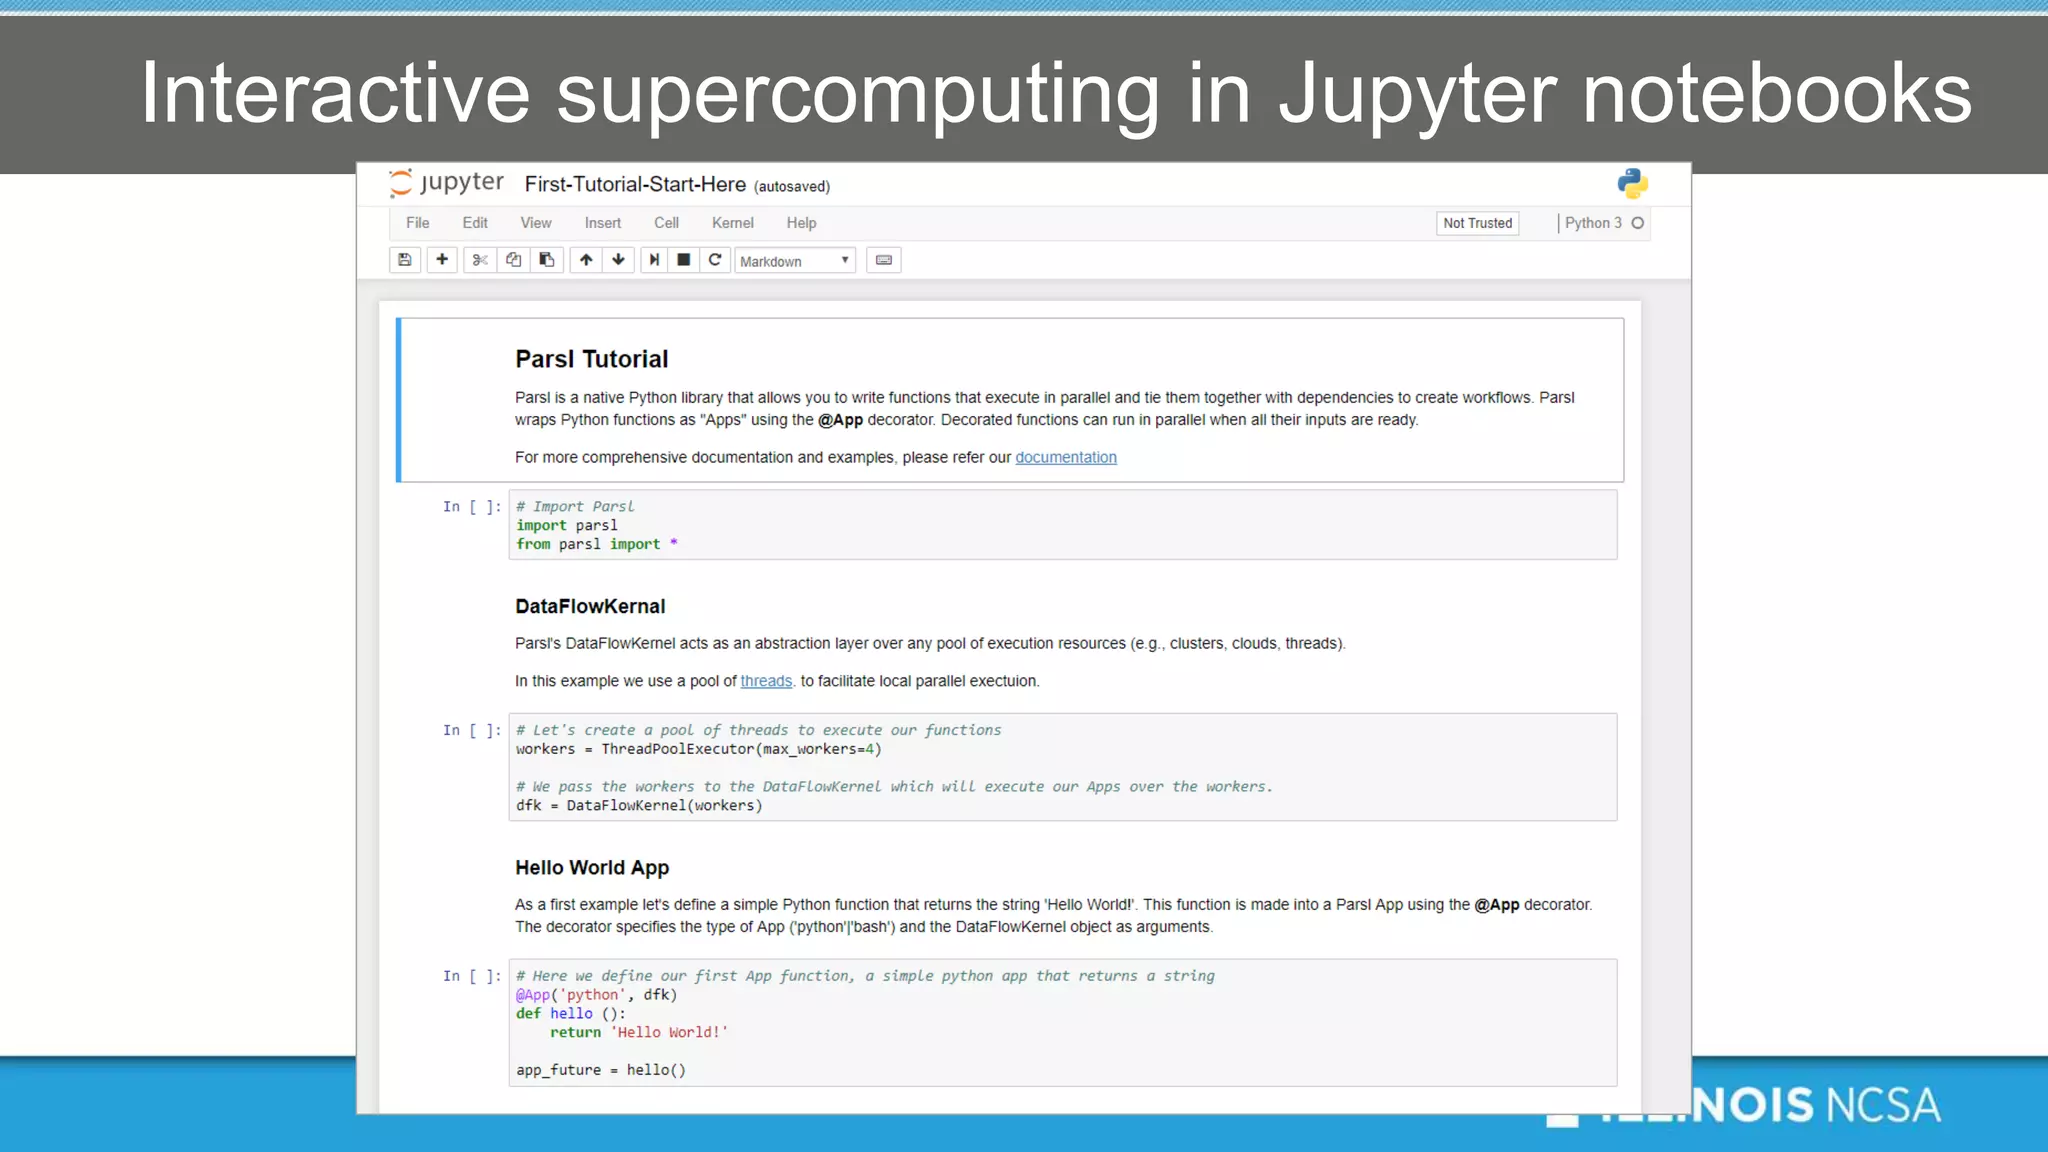The height and width of the screenshot is (1152, 2048).
Task: Open the Cell menu
Action: click(x=666, y=223)
